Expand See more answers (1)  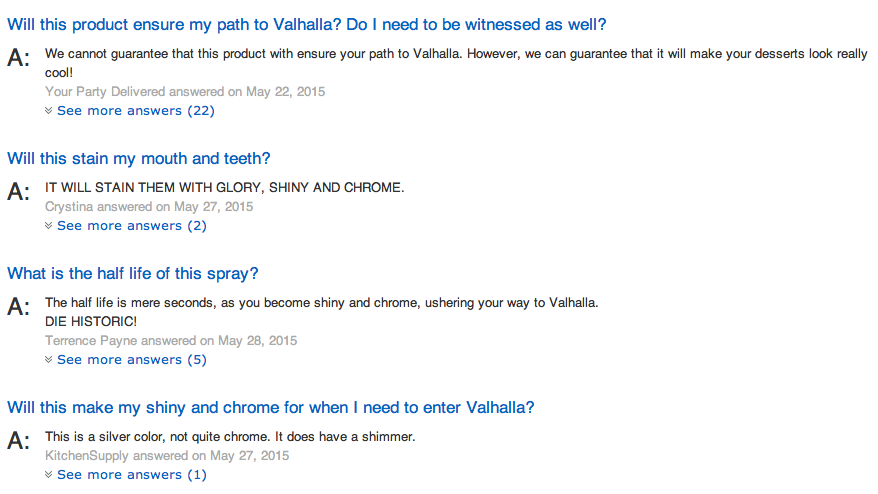[x=132, y=474]
